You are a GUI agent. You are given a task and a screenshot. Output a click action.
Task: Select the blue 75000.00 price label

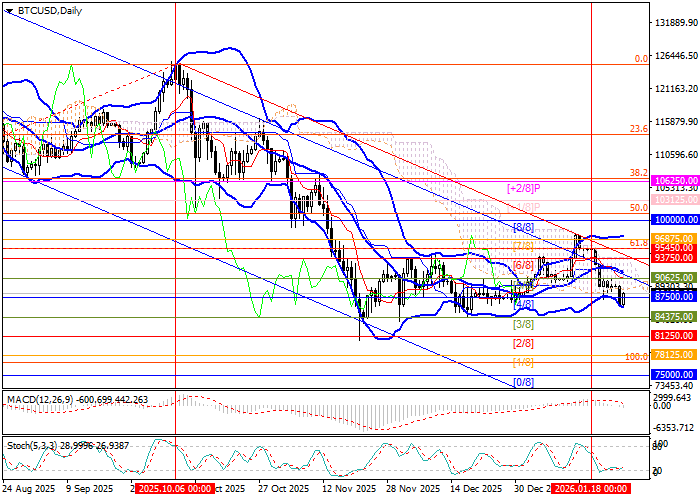pos(673,374)
